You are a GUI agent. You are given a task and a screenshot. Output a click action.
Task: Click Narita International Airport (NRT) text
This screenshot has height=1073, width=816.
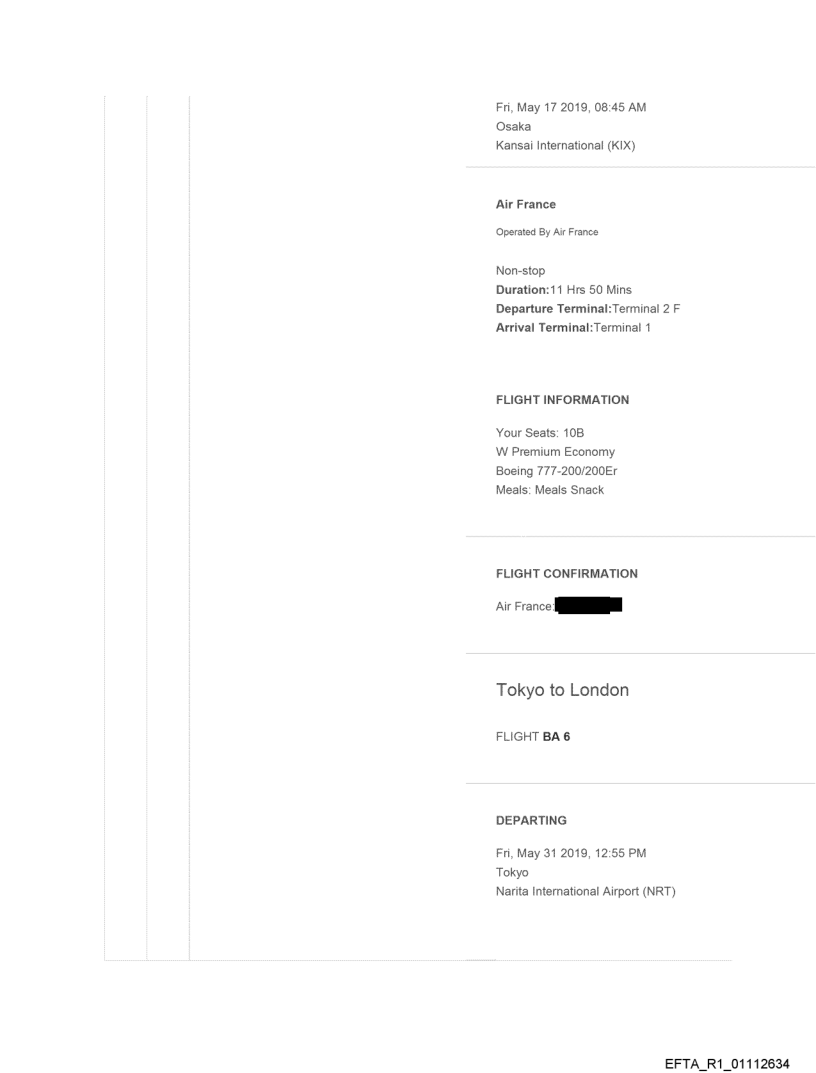tap(586, 891)
